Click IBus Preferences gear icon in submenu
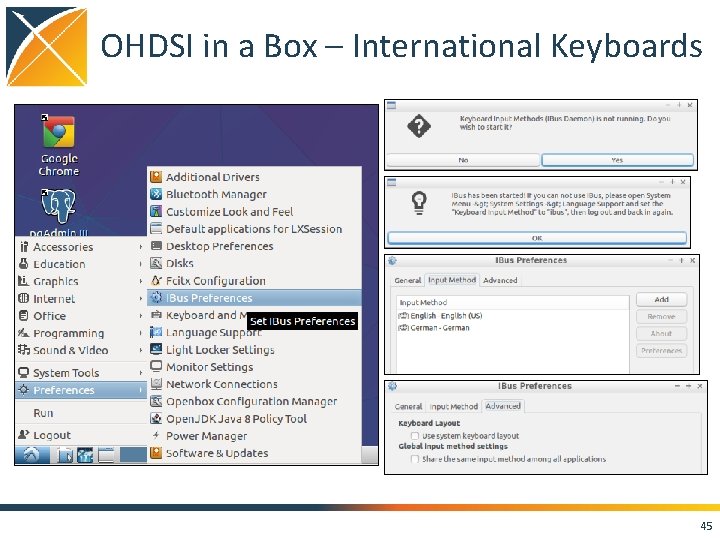The image size is (720, 540). [156, 298]
